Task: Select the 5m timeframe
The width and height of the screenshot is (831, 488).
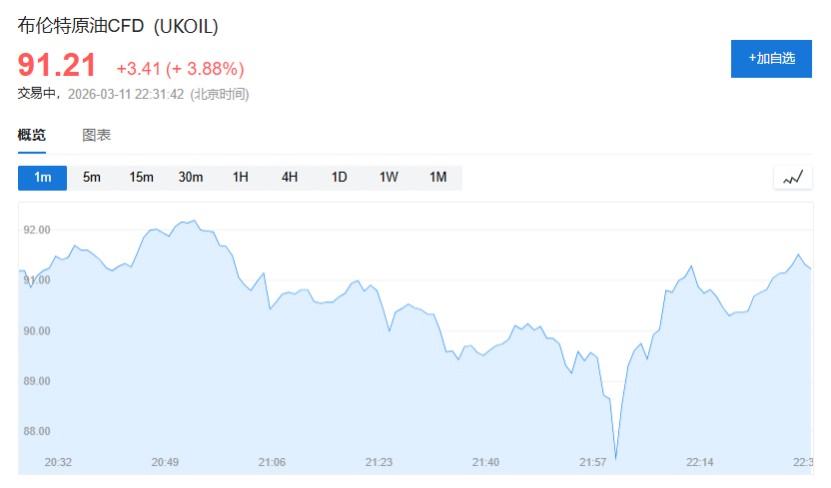Action: pyautogui.click(x=92, y=178)
